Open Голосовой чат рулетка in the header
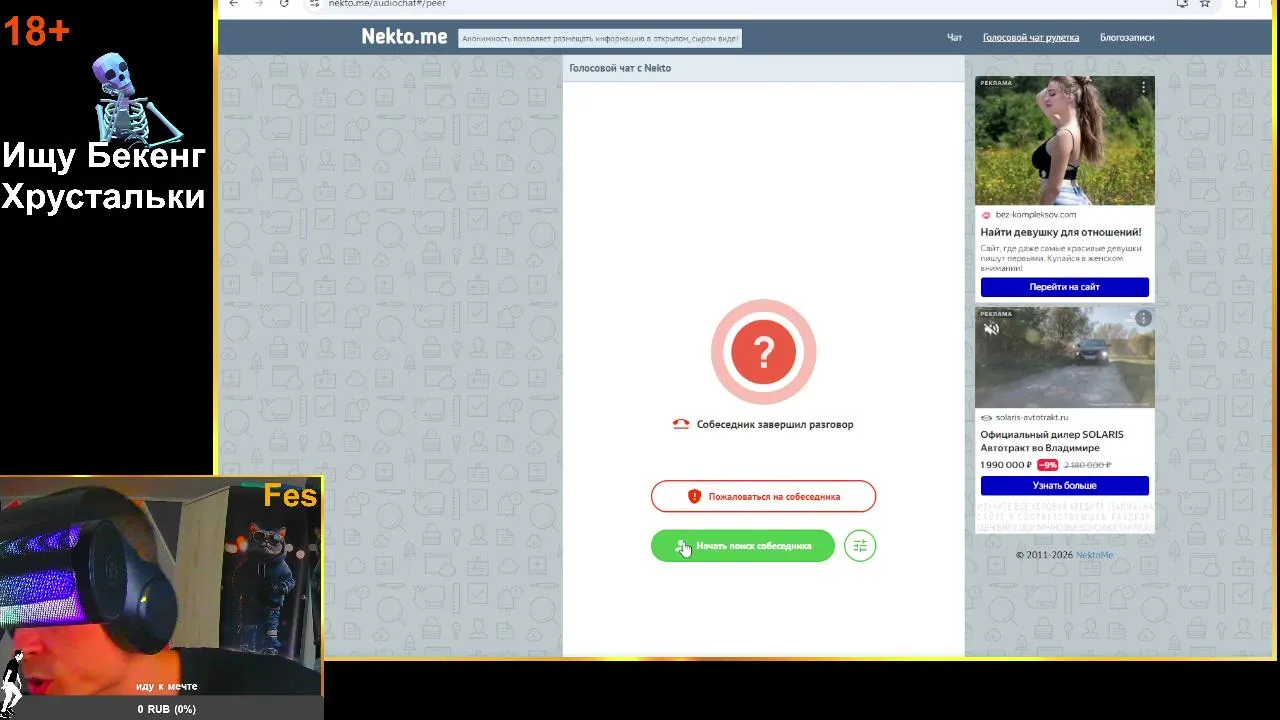Image resolution: width=1280 pixels, height=720 pixels. (x=1030, y=38)
